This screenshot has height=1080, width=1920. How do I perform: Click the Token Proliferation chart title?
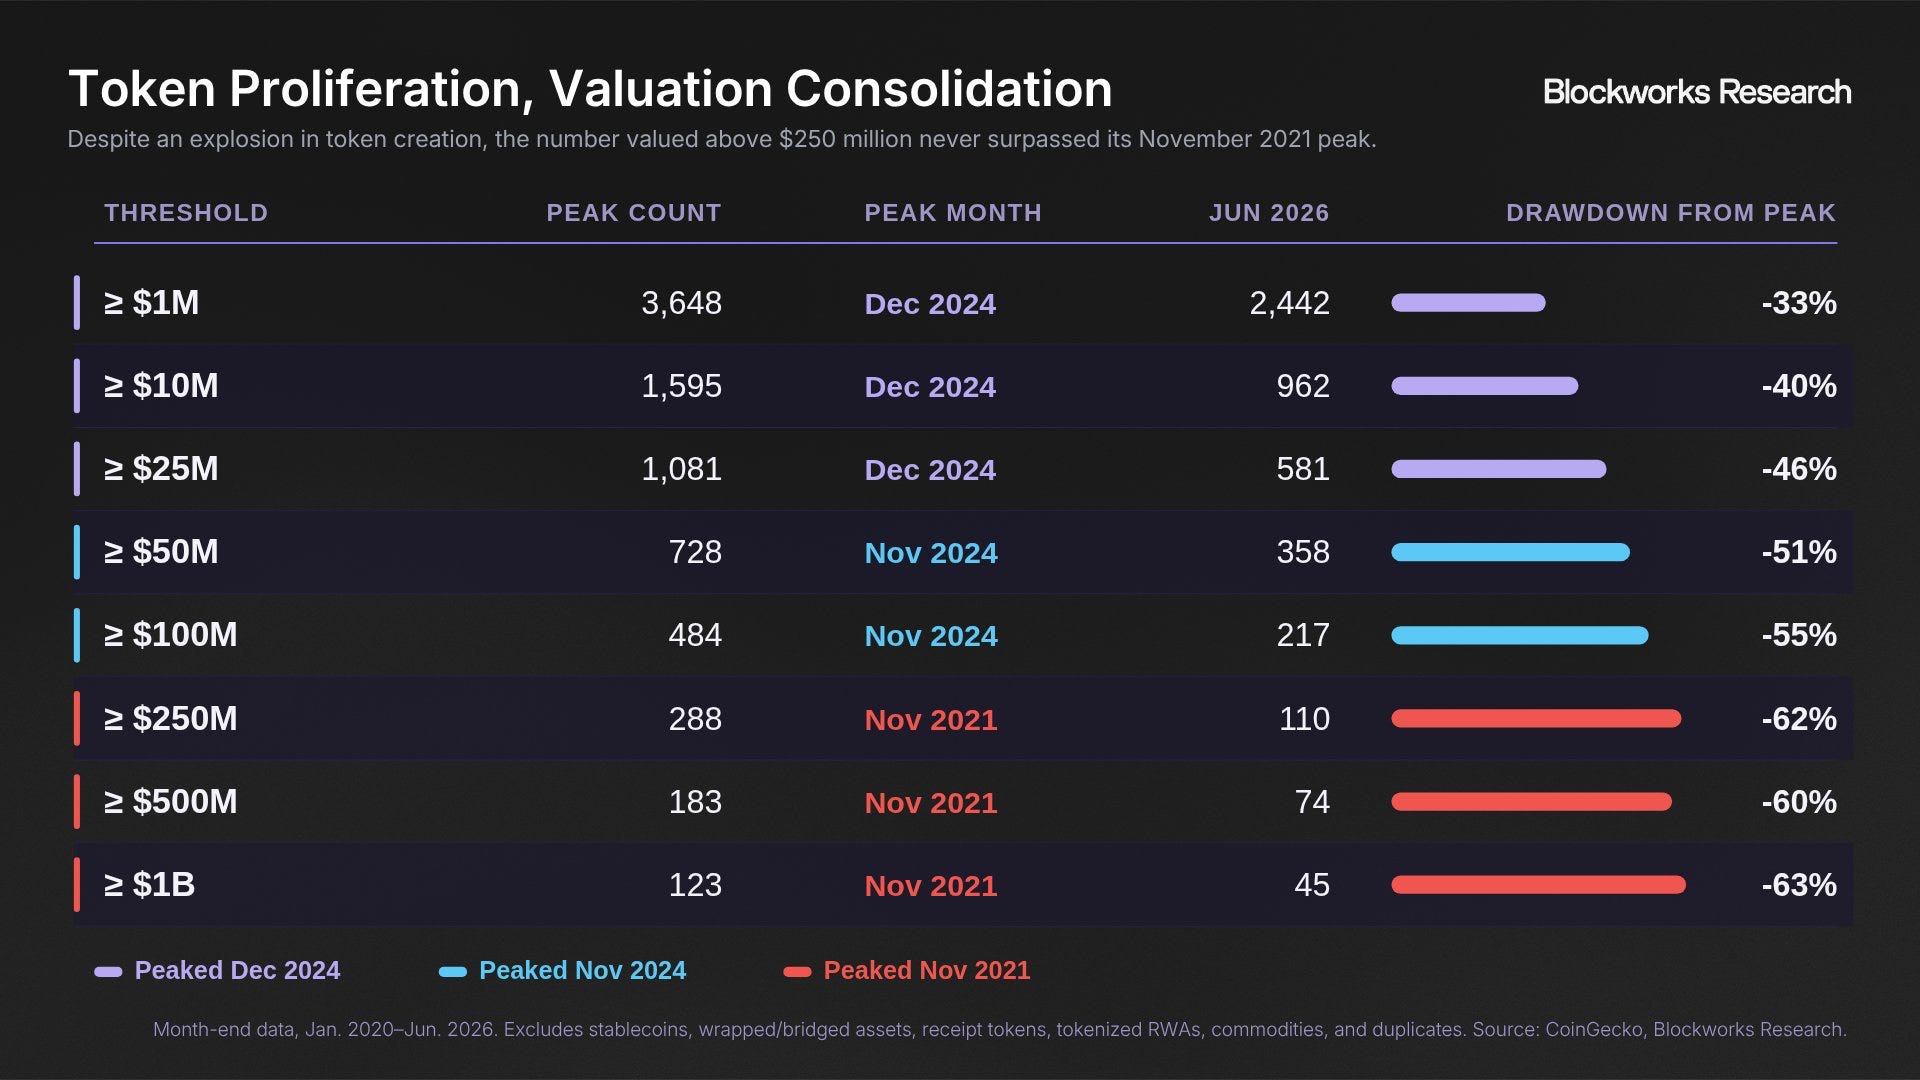tap(590, 89)
